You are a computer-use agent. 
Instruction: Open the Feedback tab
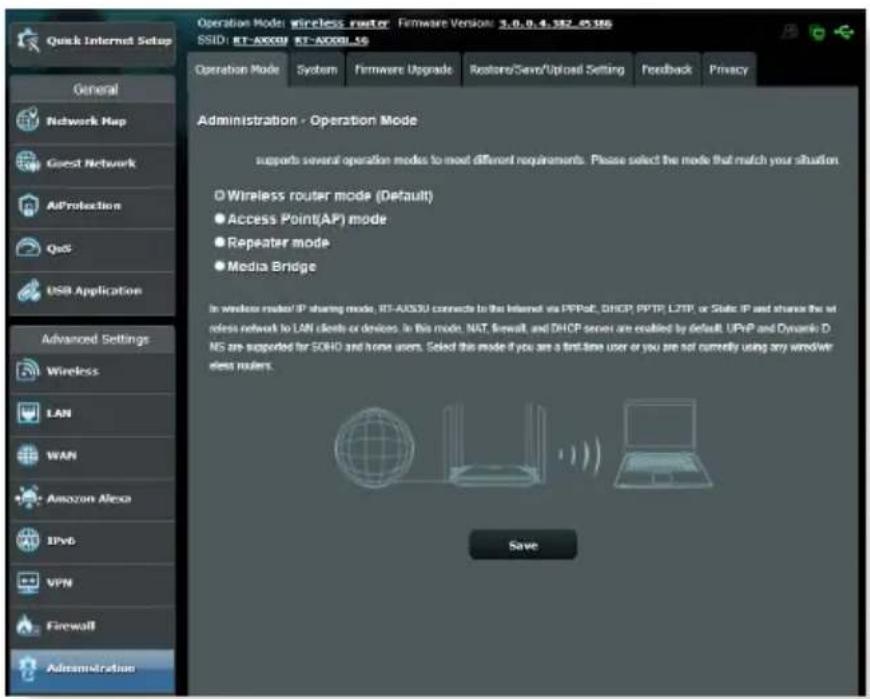point(667,70)
